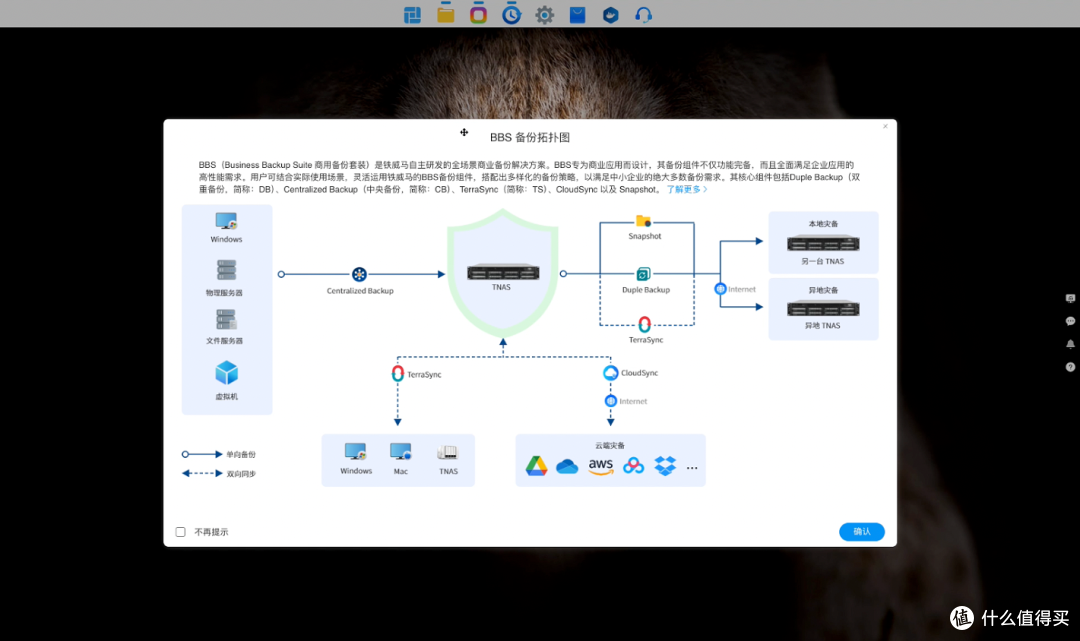Click the Snapshot folder icon
This screenshot has width=1080, height=641.
643,221
